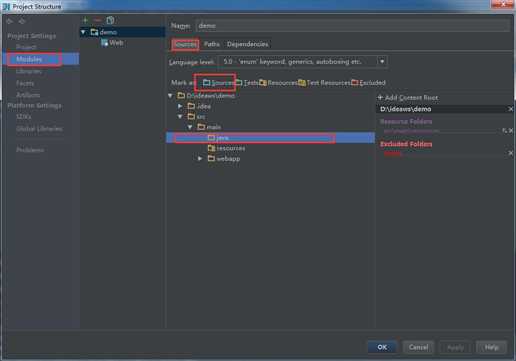The width and height of the screenshot is (516, 361).
Task: Open Problems in the sidebar
Action: [30, 150]
